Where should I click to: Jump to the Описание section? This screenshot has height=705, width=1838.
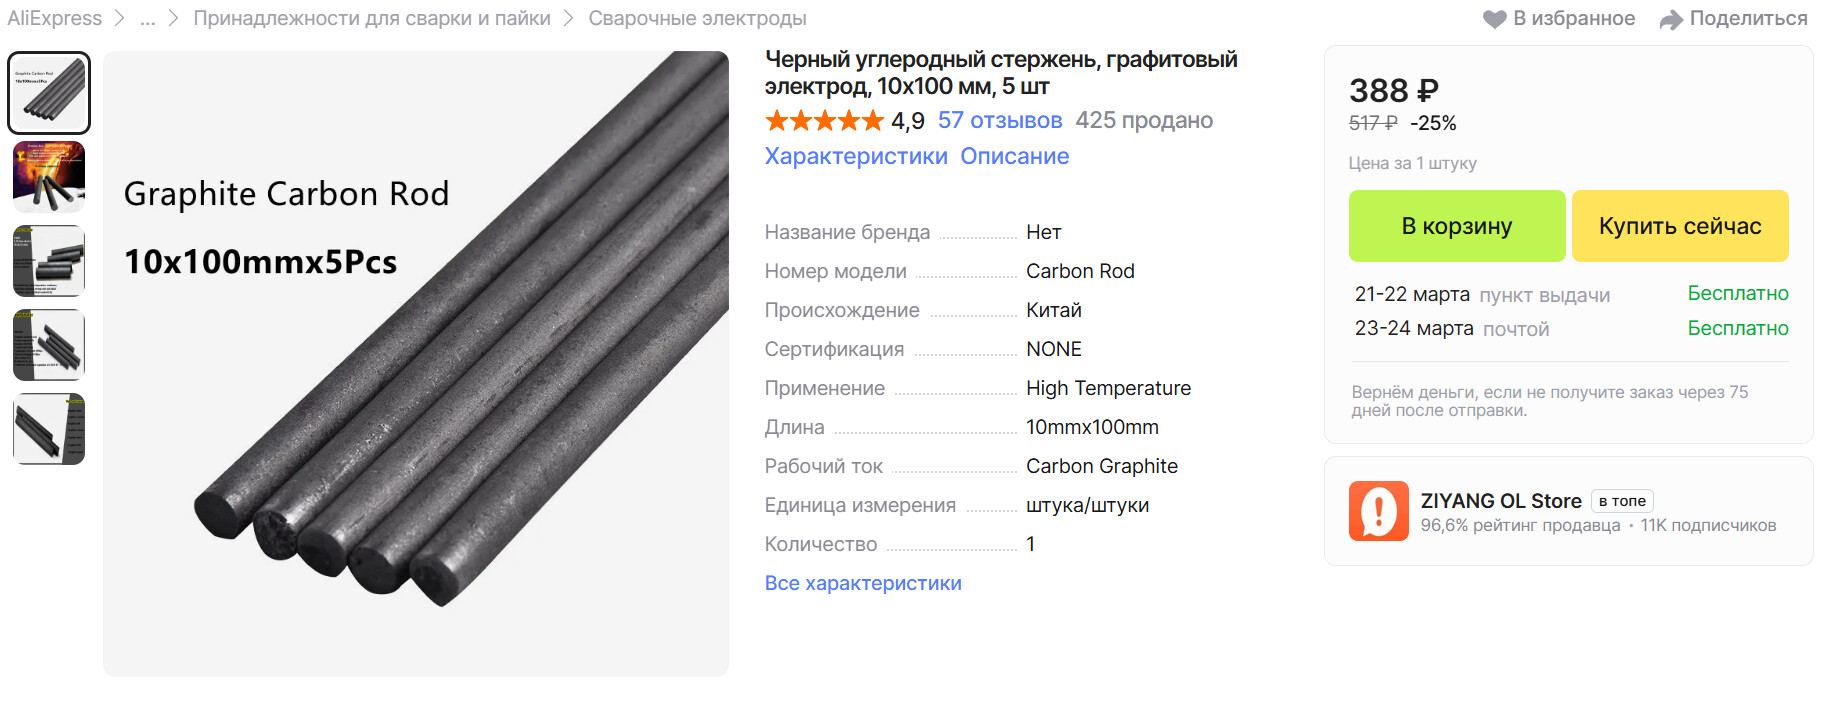(x=1014, y=156)
